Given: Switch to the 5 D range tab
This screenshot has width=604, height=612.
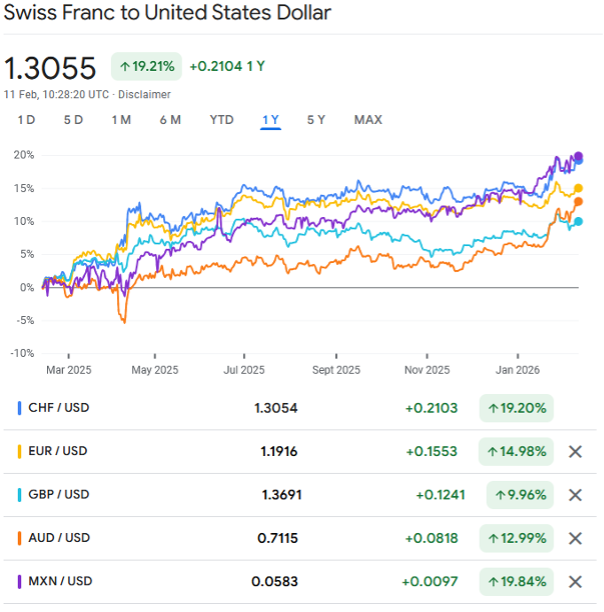Looking at the screenshot, I should coord(73,120).
